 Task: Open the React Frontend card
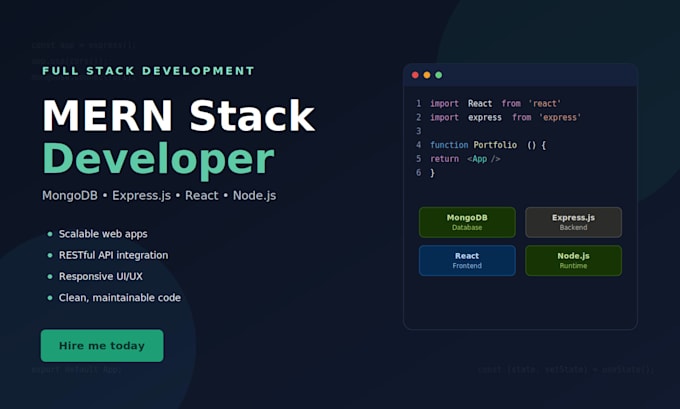point(467,260)
